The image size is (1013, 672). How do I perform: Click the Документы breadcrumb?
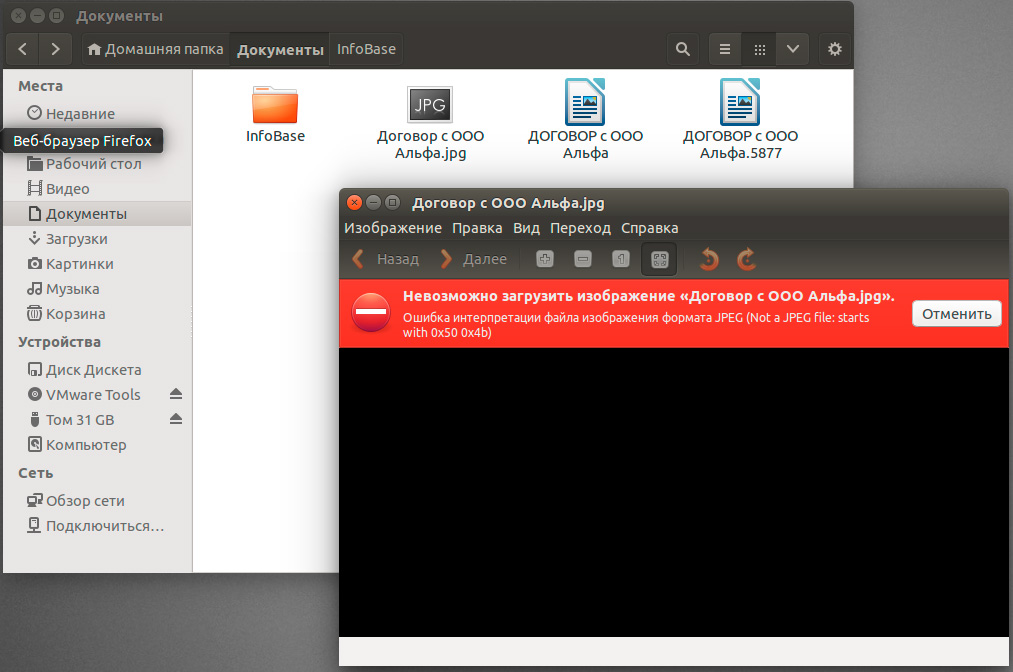click(280, 49)
